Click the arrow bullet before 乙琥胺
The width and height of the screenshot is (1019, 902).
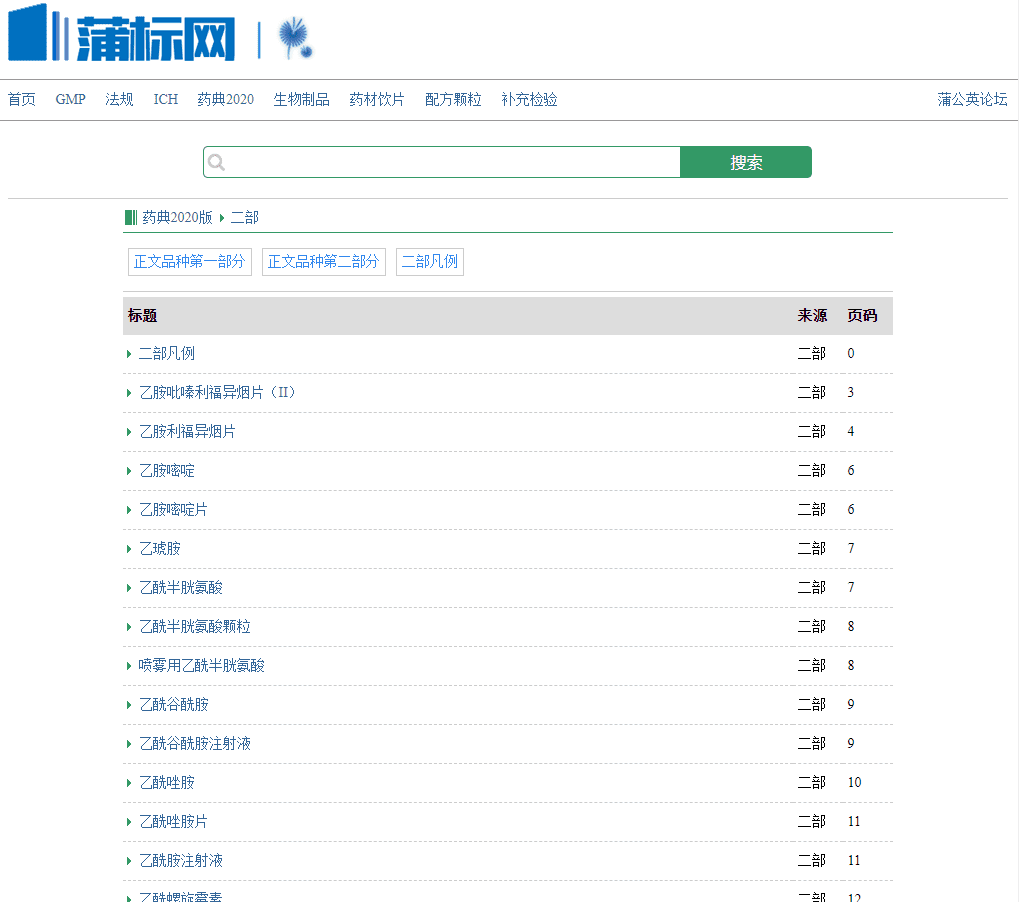(129, 549)
